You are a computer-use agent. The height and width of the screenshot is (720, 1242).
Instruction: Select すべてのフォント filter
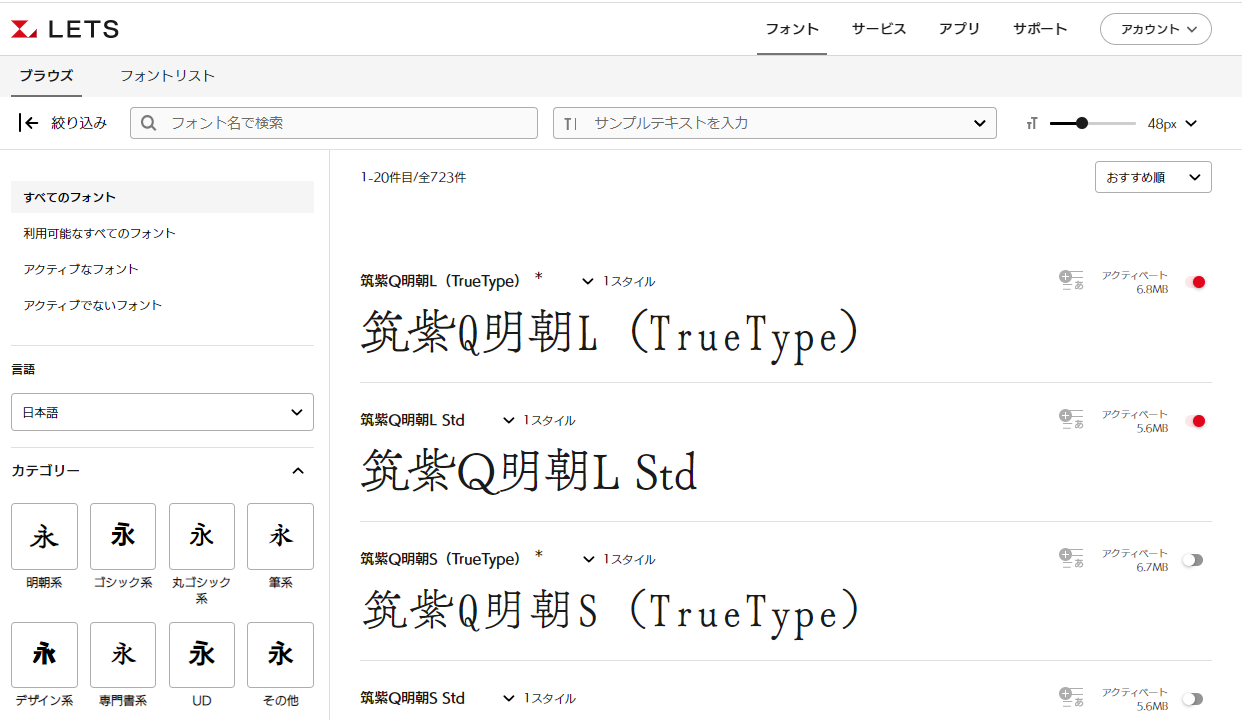[162, 197]
